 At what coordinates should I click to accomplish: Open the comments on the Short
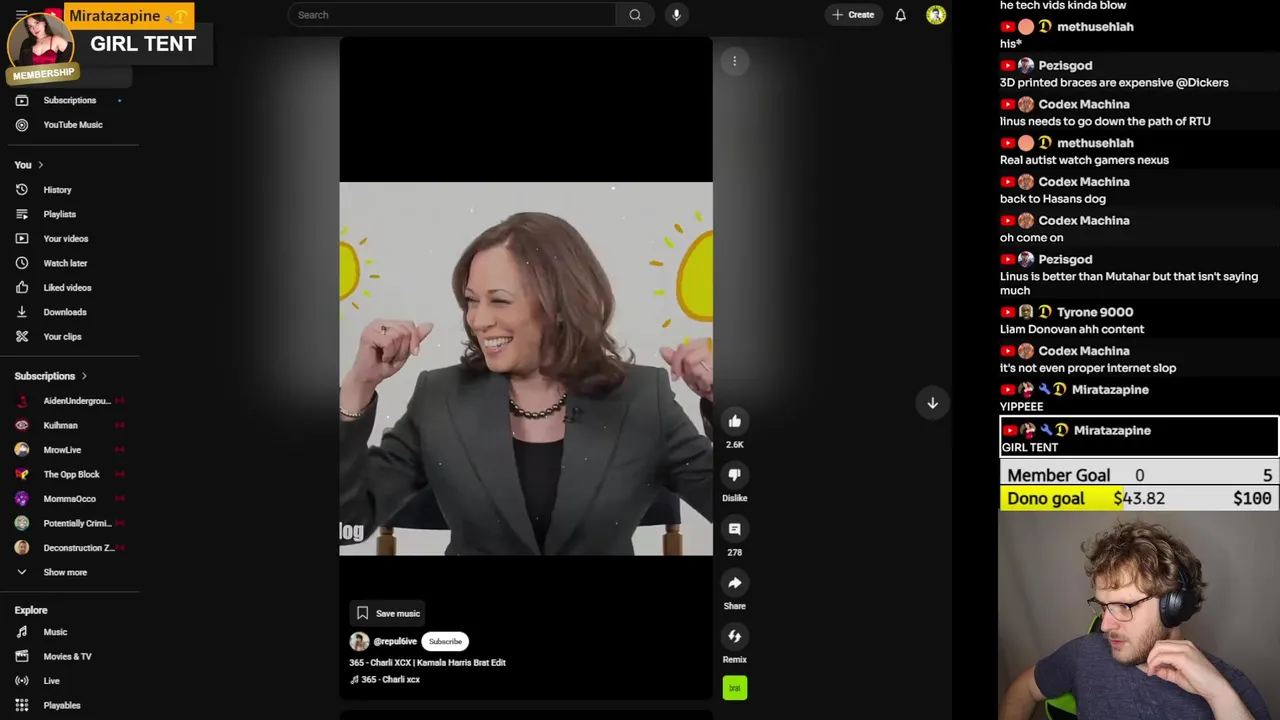point(734,529)
